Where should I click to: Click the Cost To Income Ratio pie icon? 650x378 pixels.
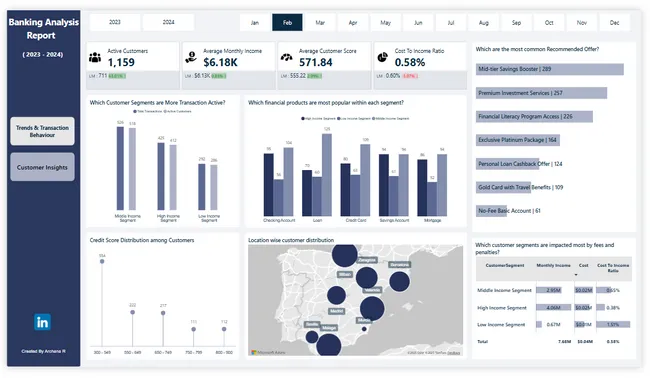pyautogui.click(x=382, y=57)
